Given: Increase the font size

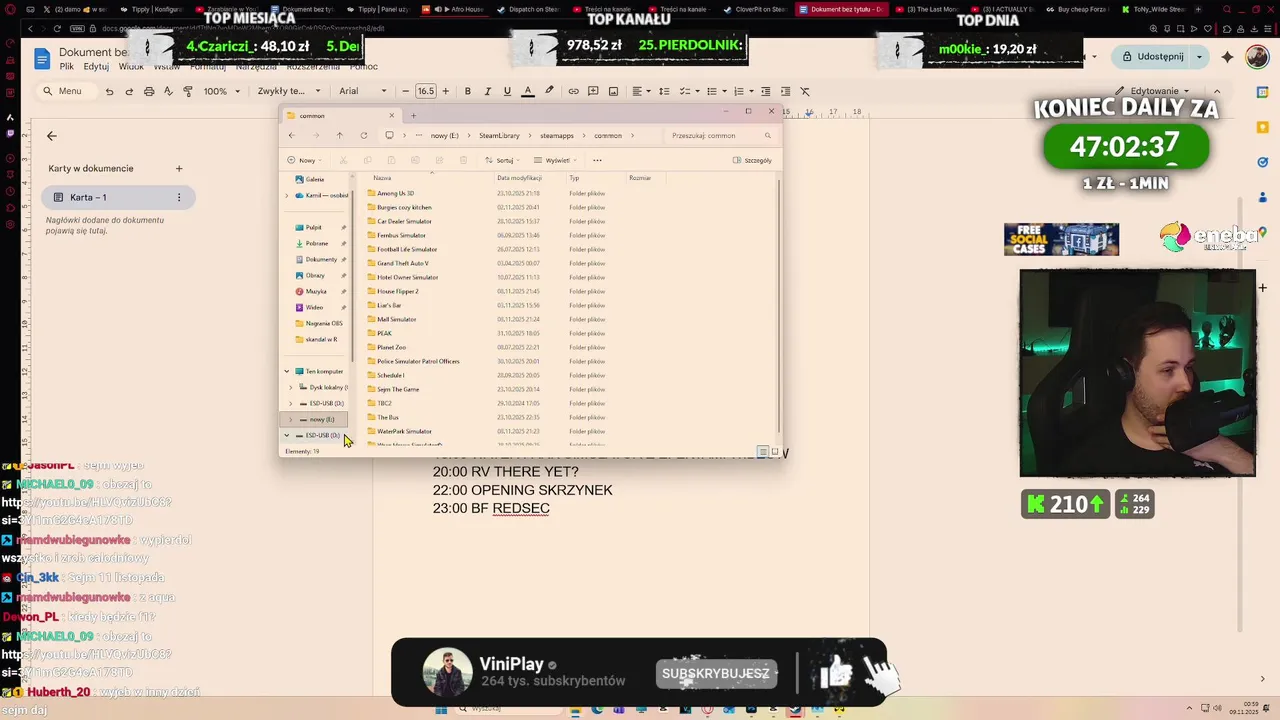Looking at the screenshot, I should (445, 91).
